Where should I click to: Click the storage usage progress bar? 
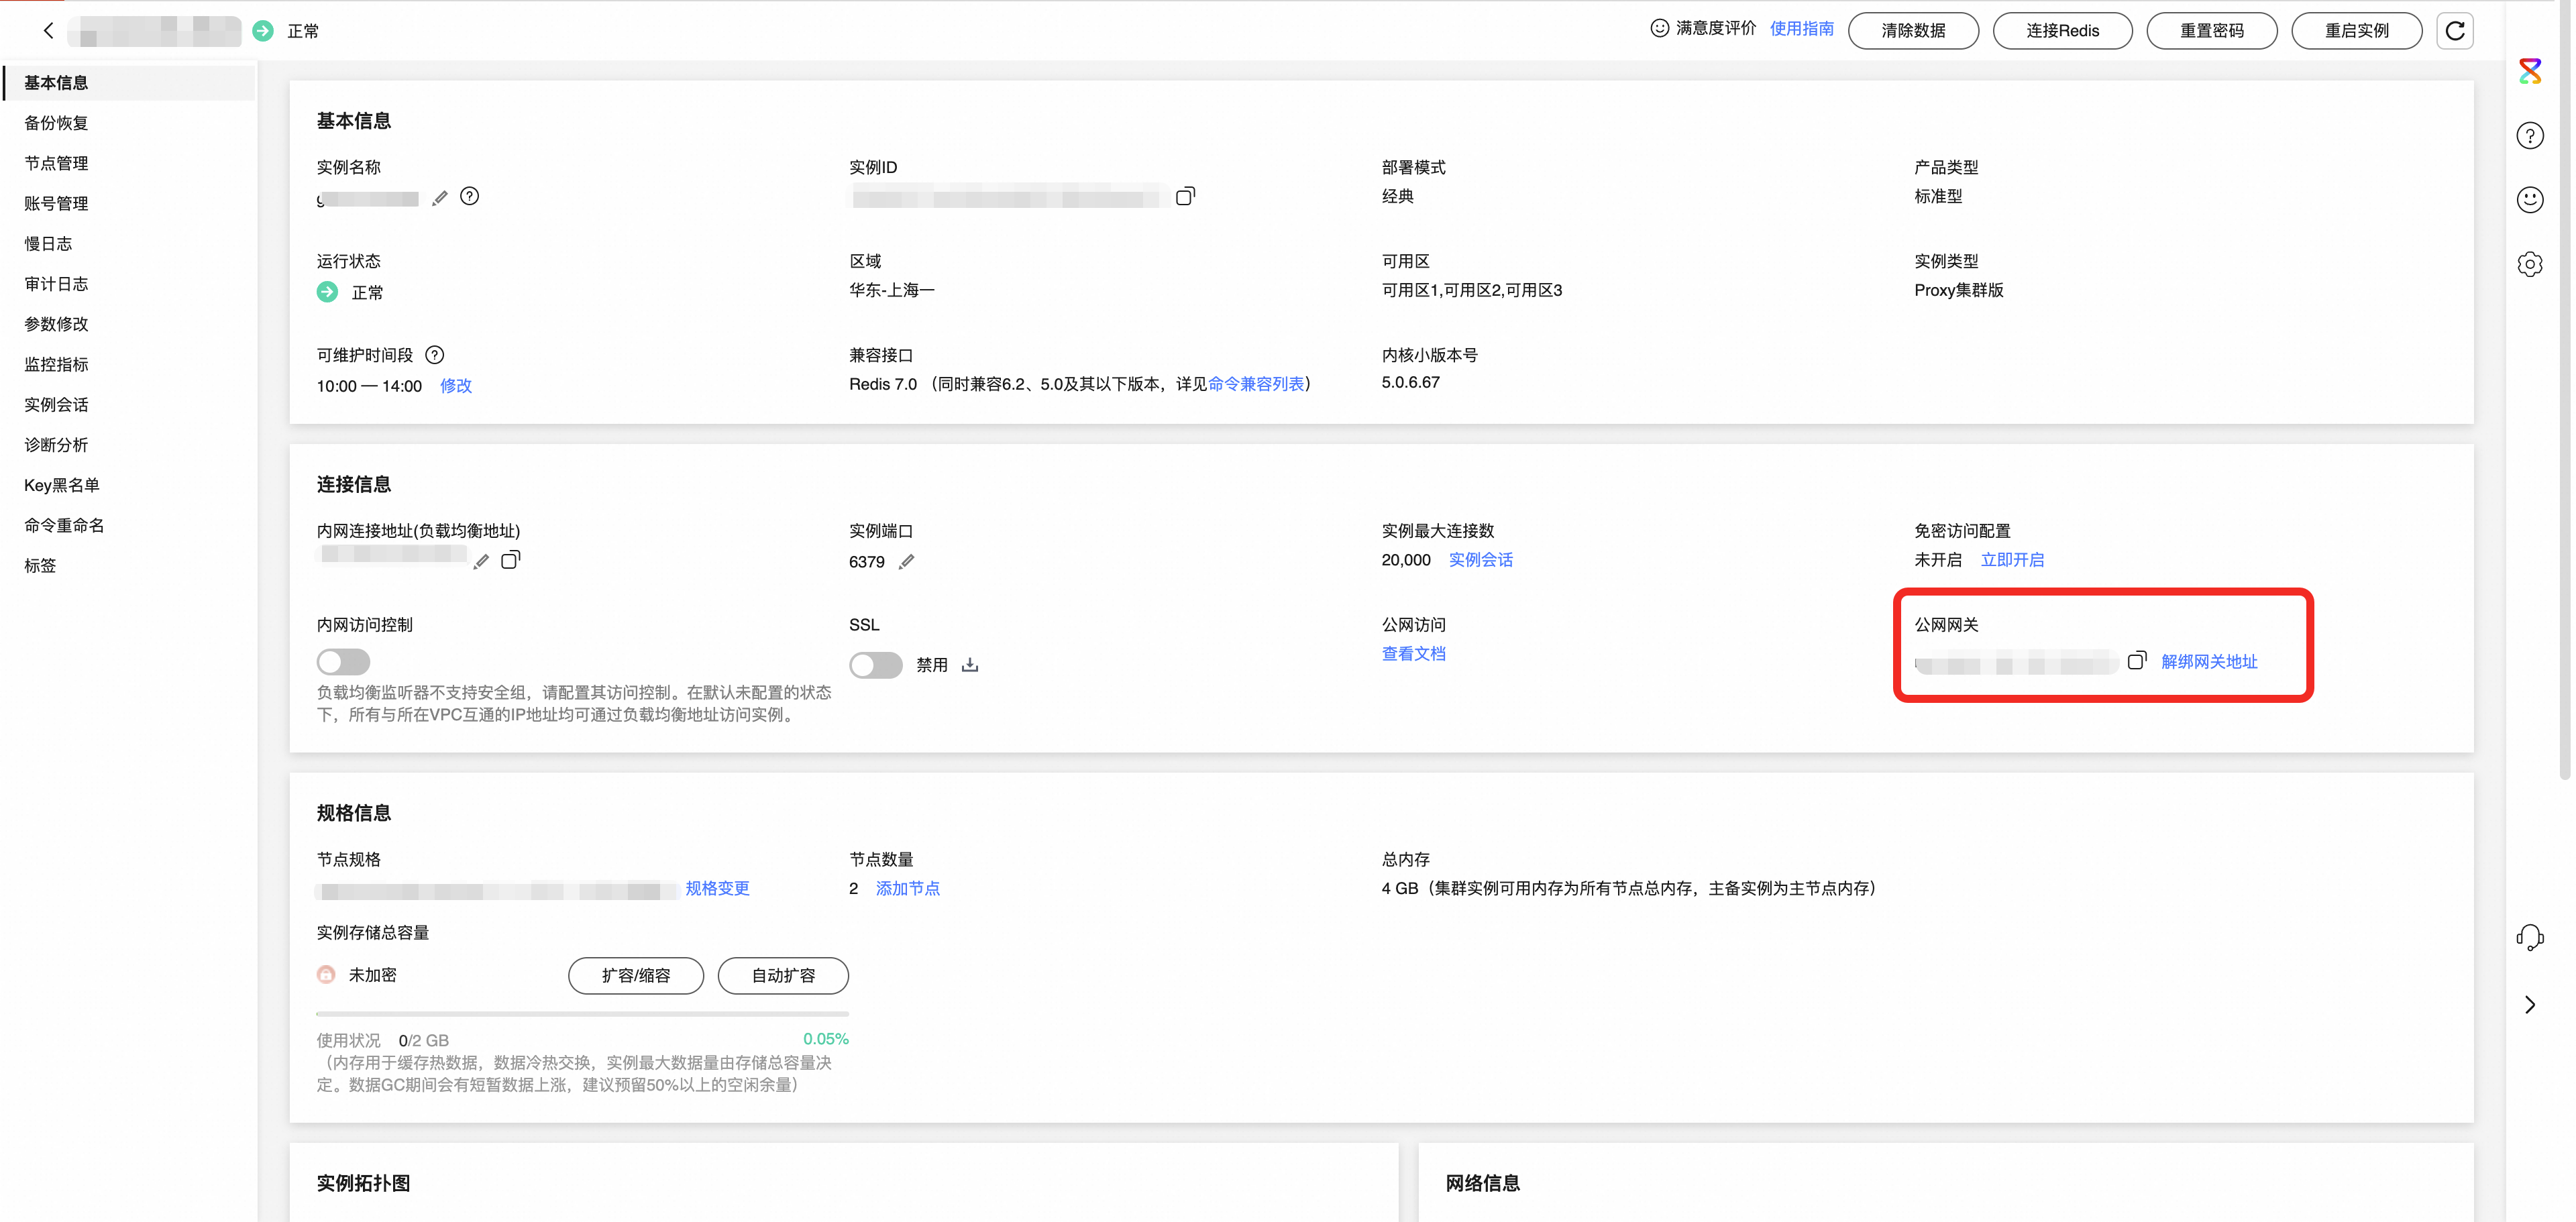pyautogui.click(x=582, y=1014)
